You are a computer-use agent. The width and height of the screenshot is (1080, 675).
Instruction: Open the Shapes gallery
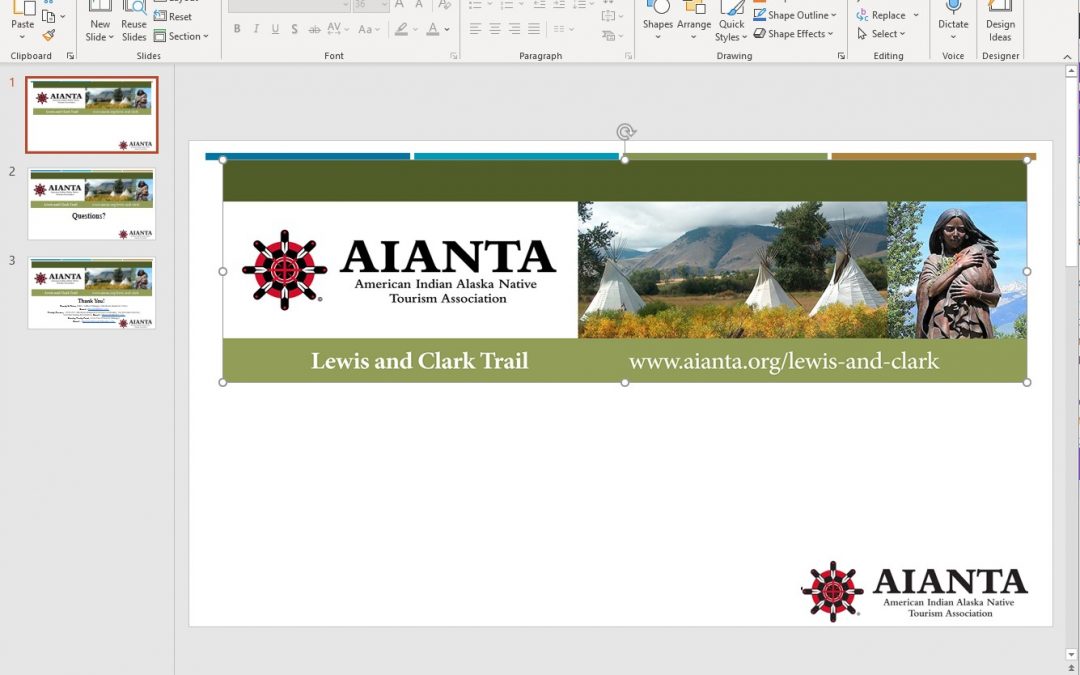[x=658, y=21]
